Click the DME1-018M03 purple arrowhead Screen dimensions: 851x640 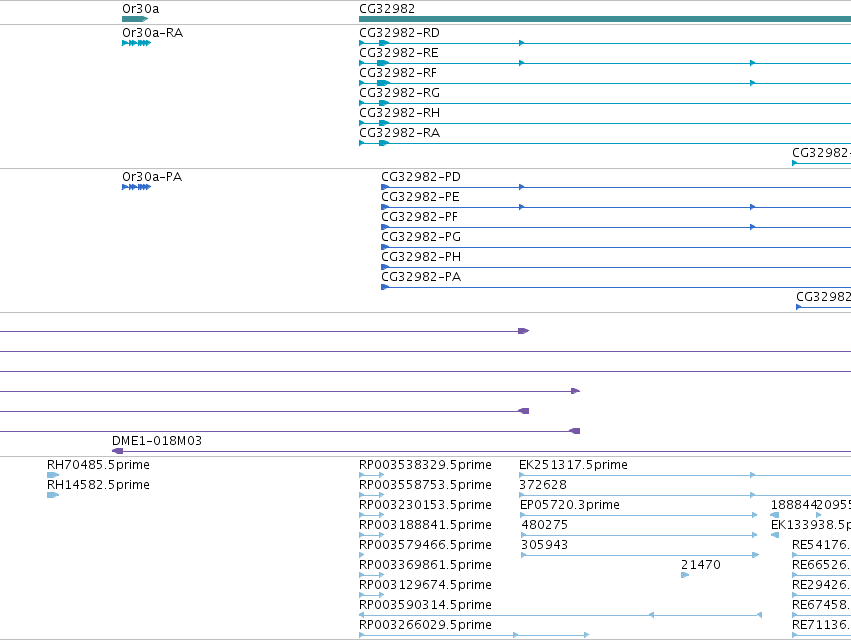pos(117,451)
